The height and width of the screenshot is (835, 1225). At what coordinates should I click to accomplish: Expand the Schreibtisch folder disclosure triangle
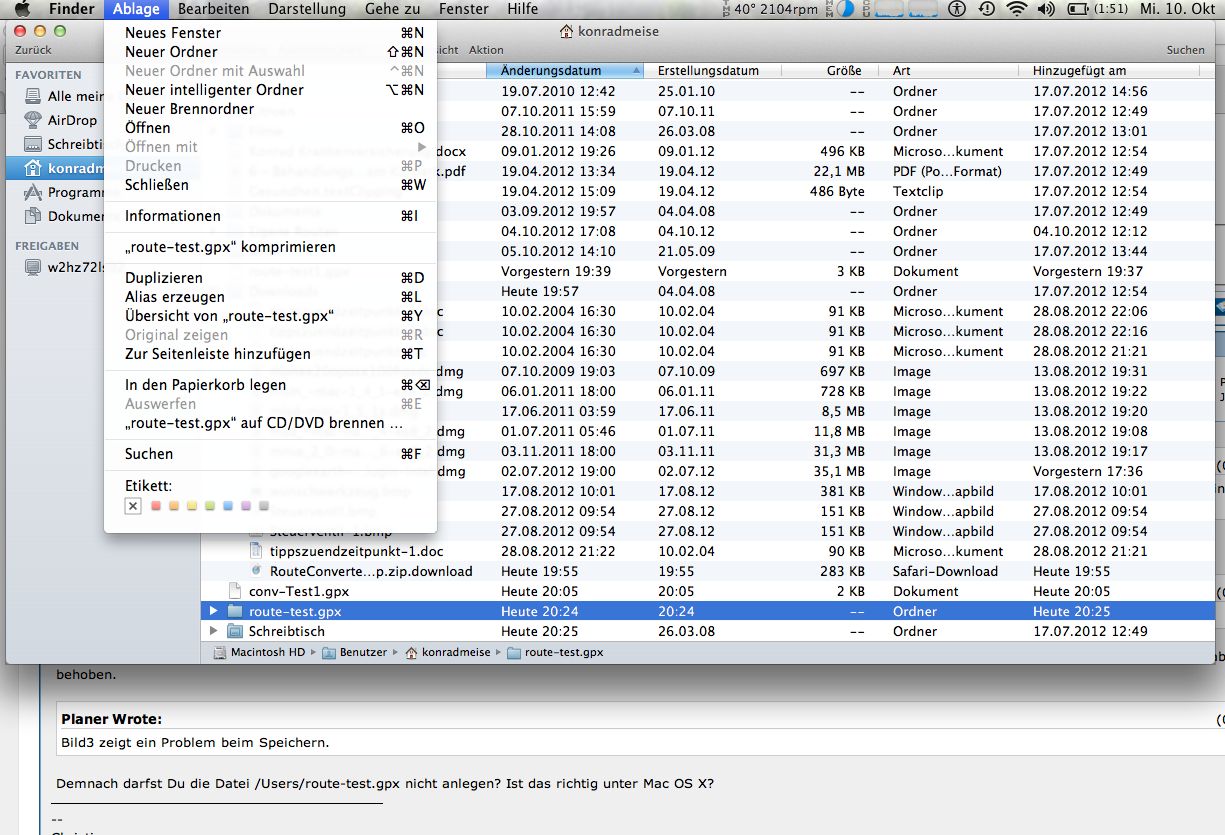pyautogui.click(x=213, y=631)
